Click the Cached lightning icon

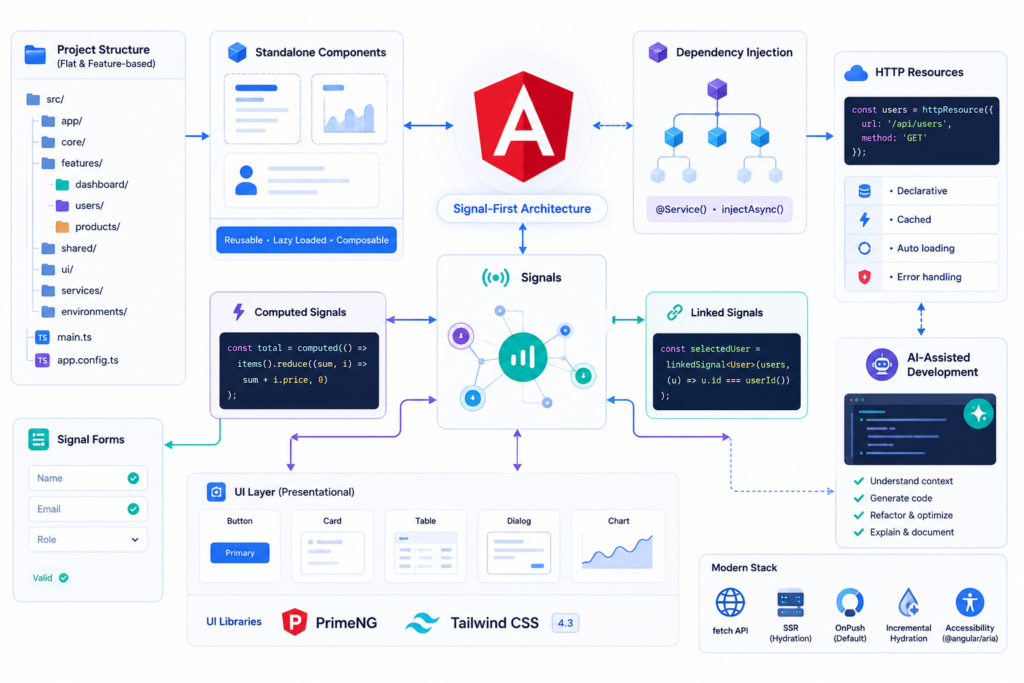tap(864, 219)
